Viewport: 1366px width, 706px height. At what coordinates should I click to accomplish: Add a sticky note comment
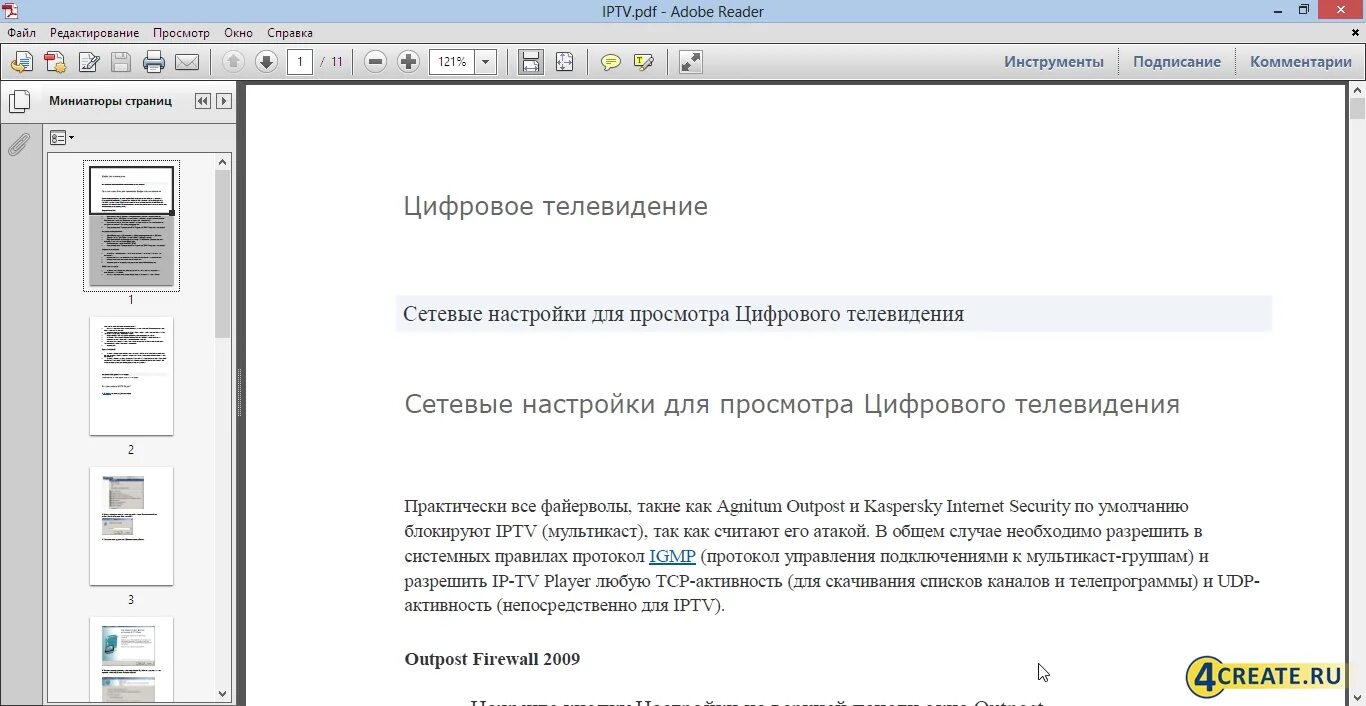pos(611,62)
